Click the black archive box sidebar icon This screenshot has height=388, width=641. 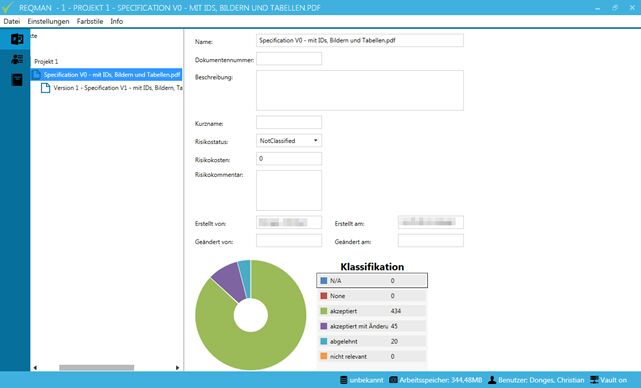(x=17, y=80)
